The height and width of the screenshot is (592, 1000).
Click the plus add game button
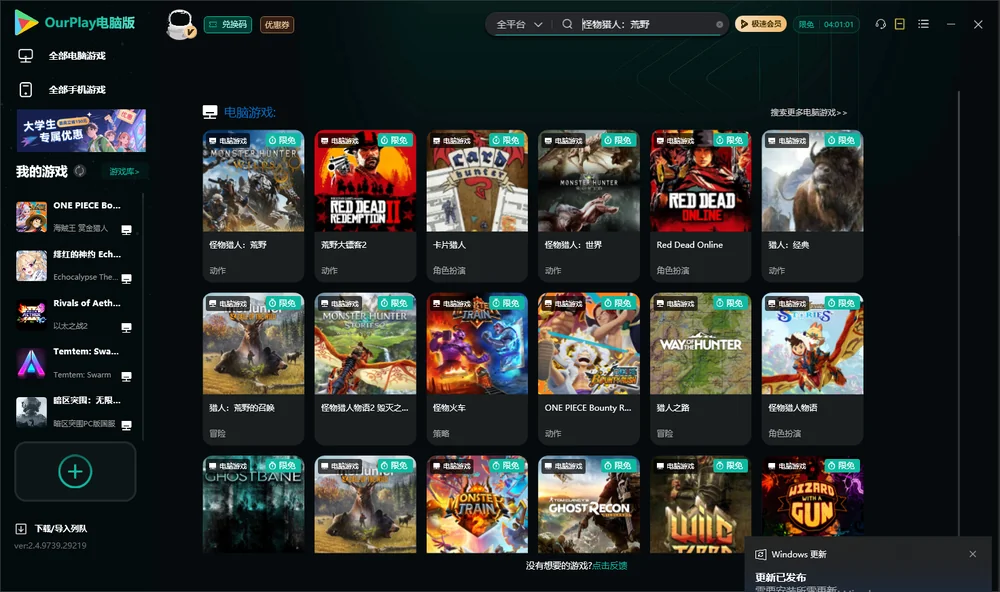click(x=75, y=471)
